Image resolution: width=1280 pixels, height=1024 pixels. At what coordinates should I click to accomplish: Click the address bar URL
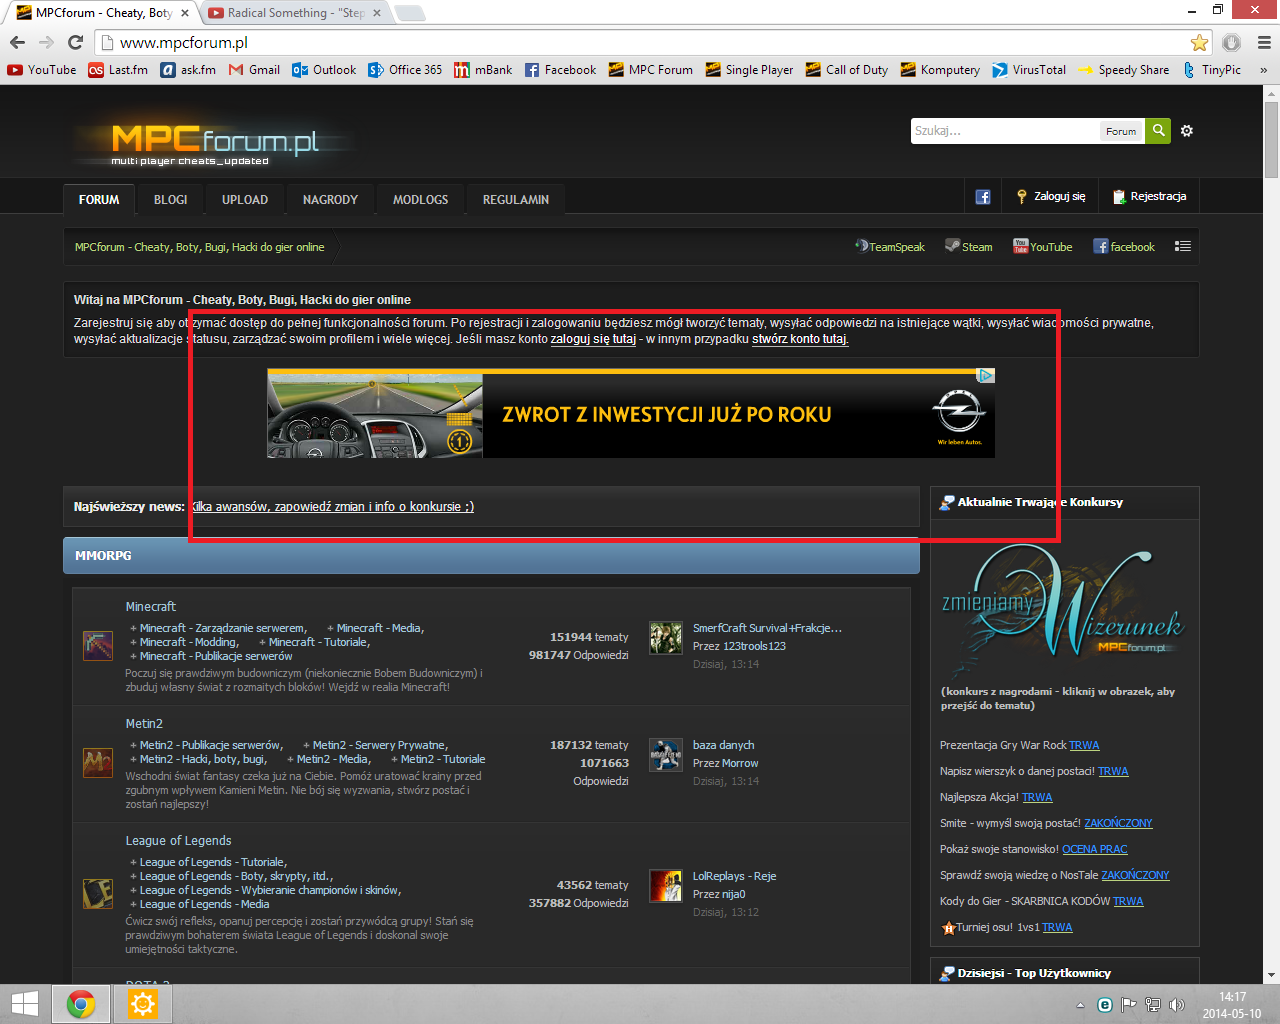(x=184, y=42)
